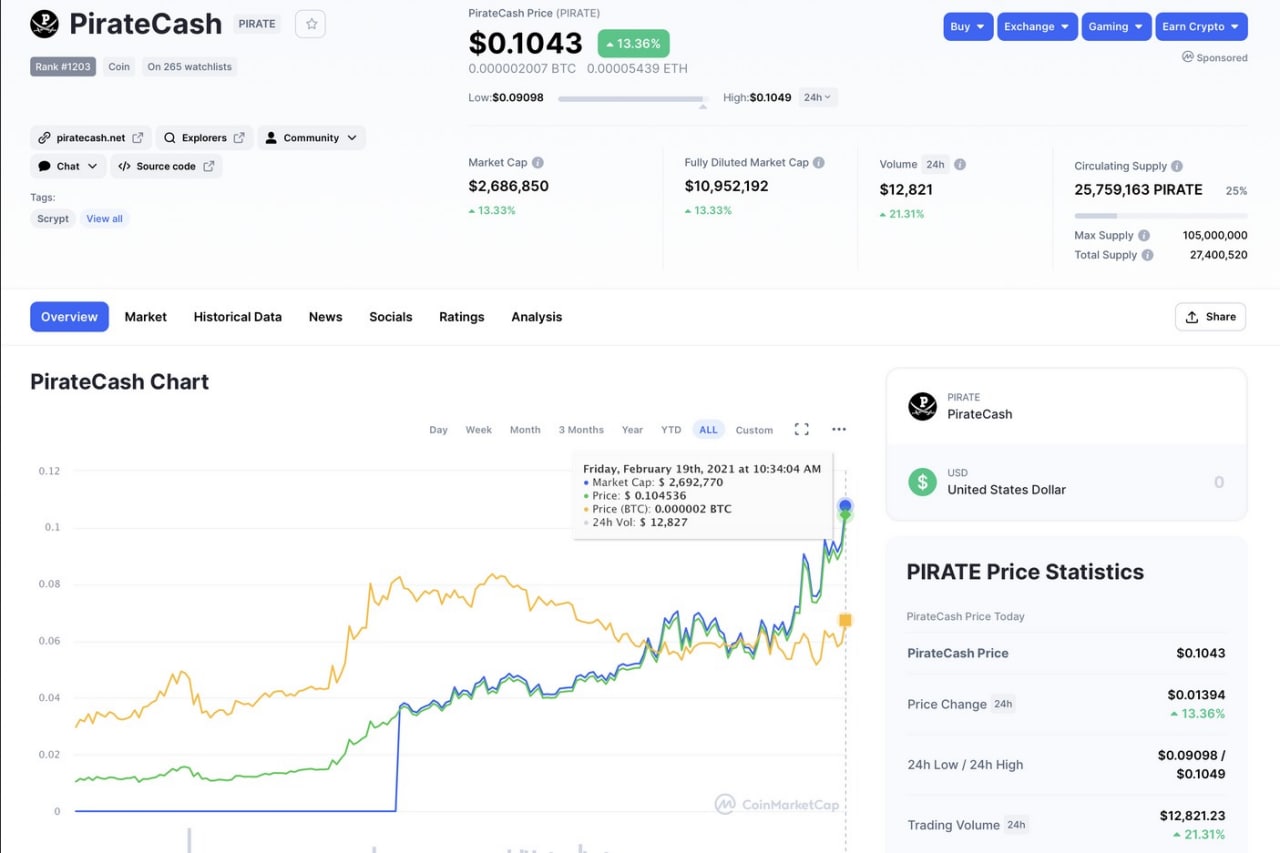1280x853 pixels.
Task: Click the Share button
Action: (x=1210, y=317)
